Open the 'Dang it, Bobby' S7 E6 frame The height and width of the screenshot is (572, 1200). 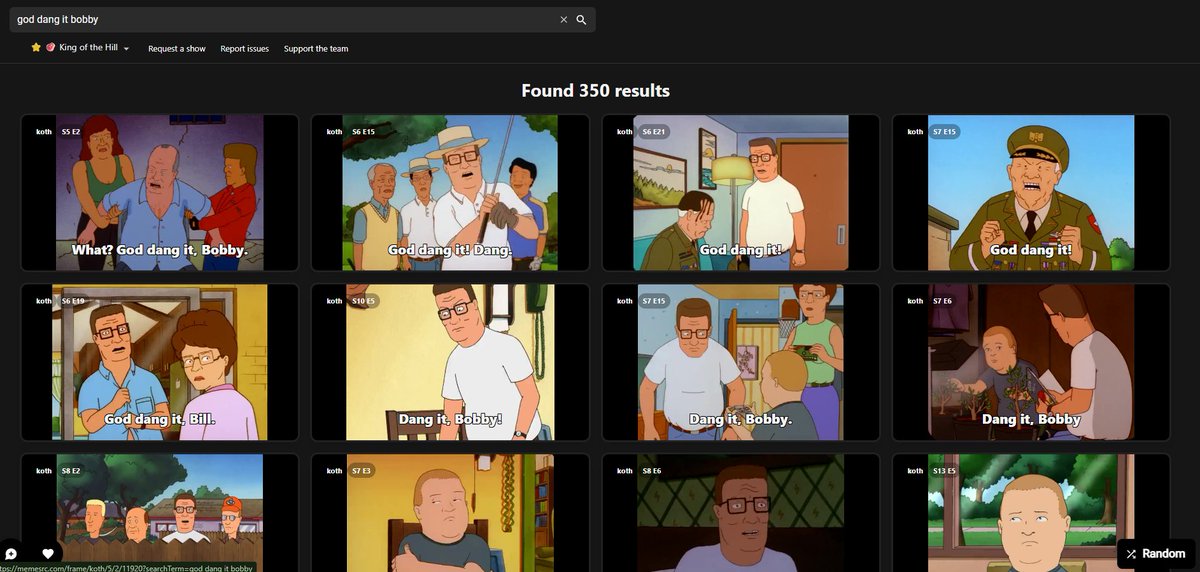(x=1031, y=362)
